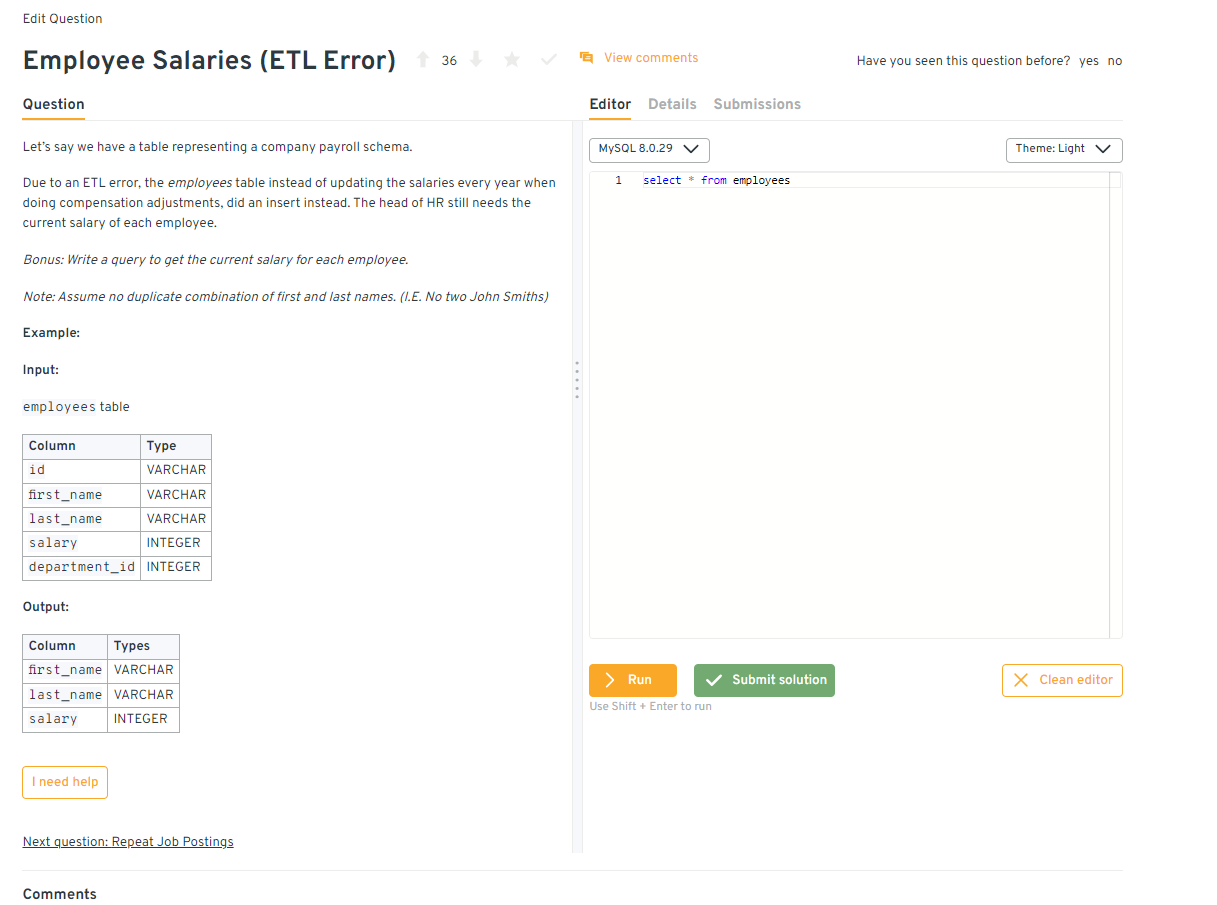Select the Editor tab
This screenshot has width=1217, height=905.
tap(610, 104)
